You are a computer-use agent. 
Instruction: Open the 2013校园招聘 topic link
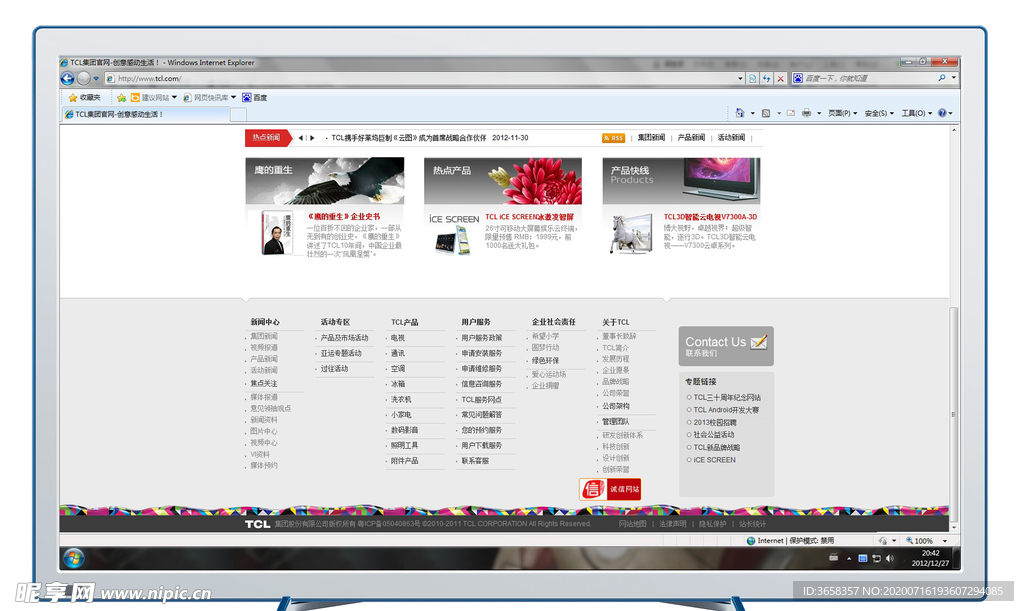(x=715, y=422)
